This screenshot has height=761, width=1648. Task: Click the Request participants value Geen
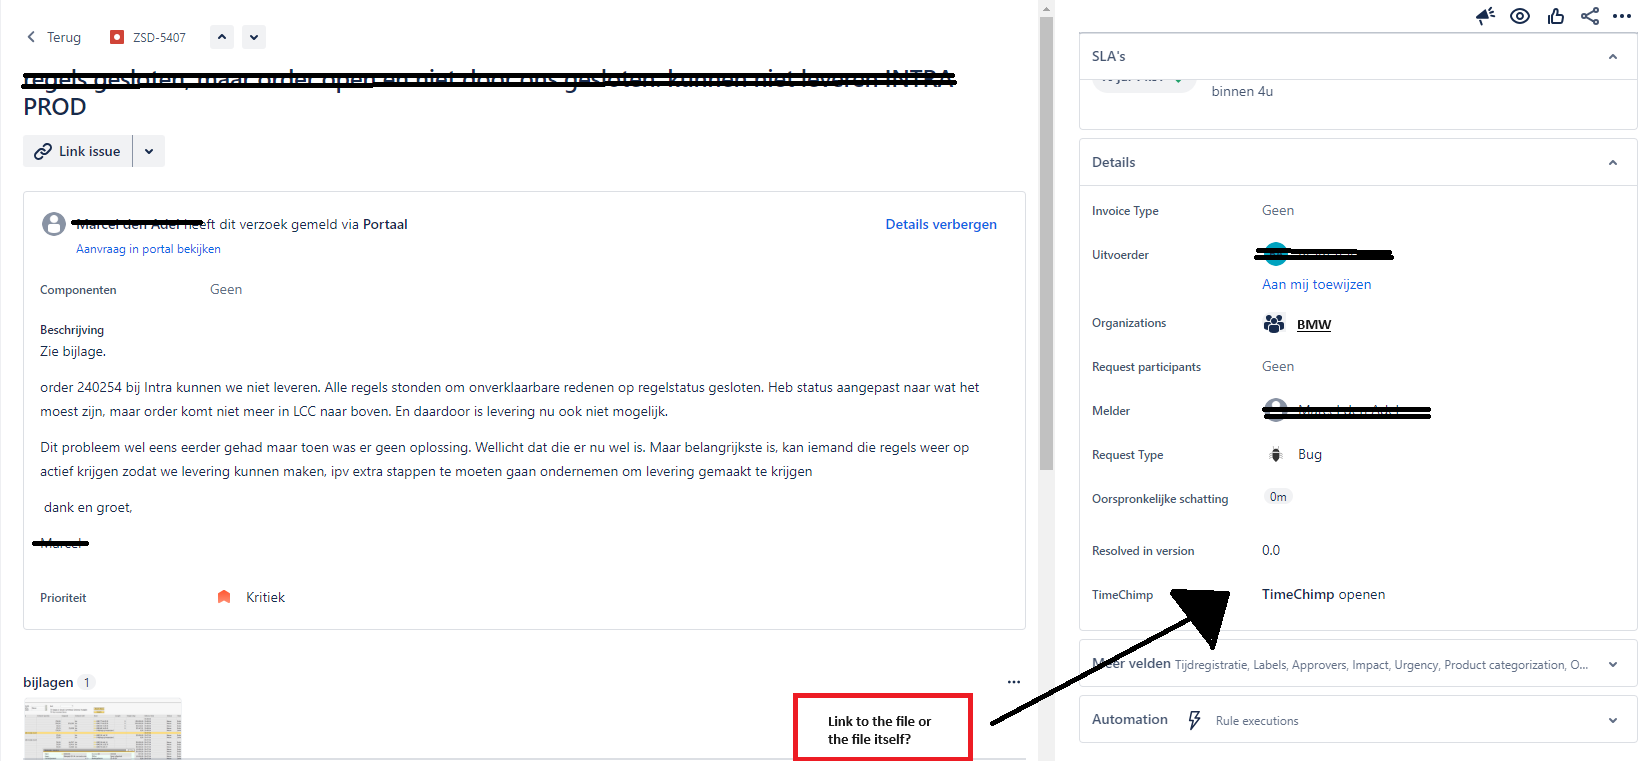click(1277, 366)
